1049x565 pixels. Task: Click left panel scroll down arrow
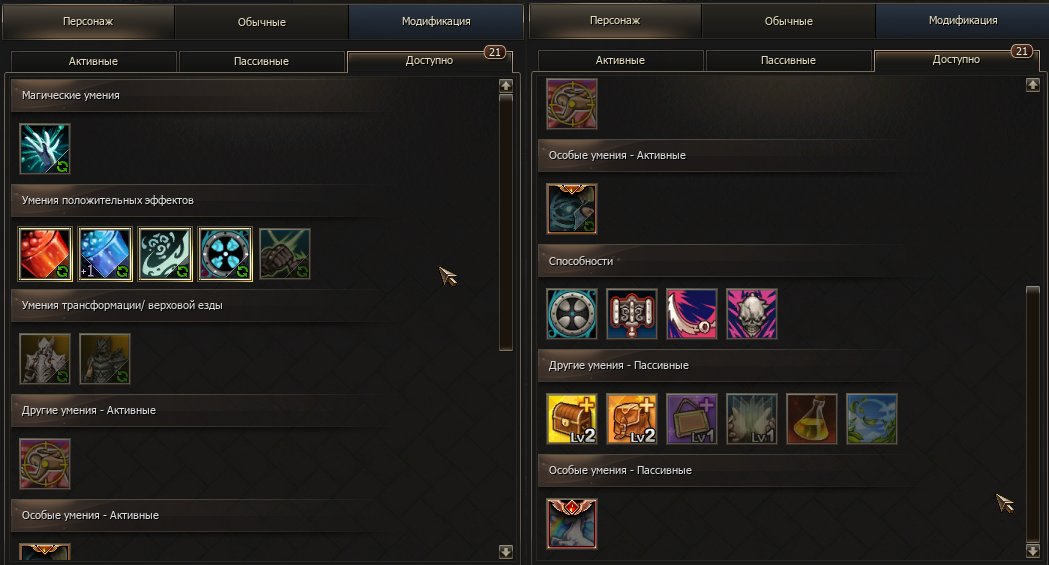click(x=506, y=552)
